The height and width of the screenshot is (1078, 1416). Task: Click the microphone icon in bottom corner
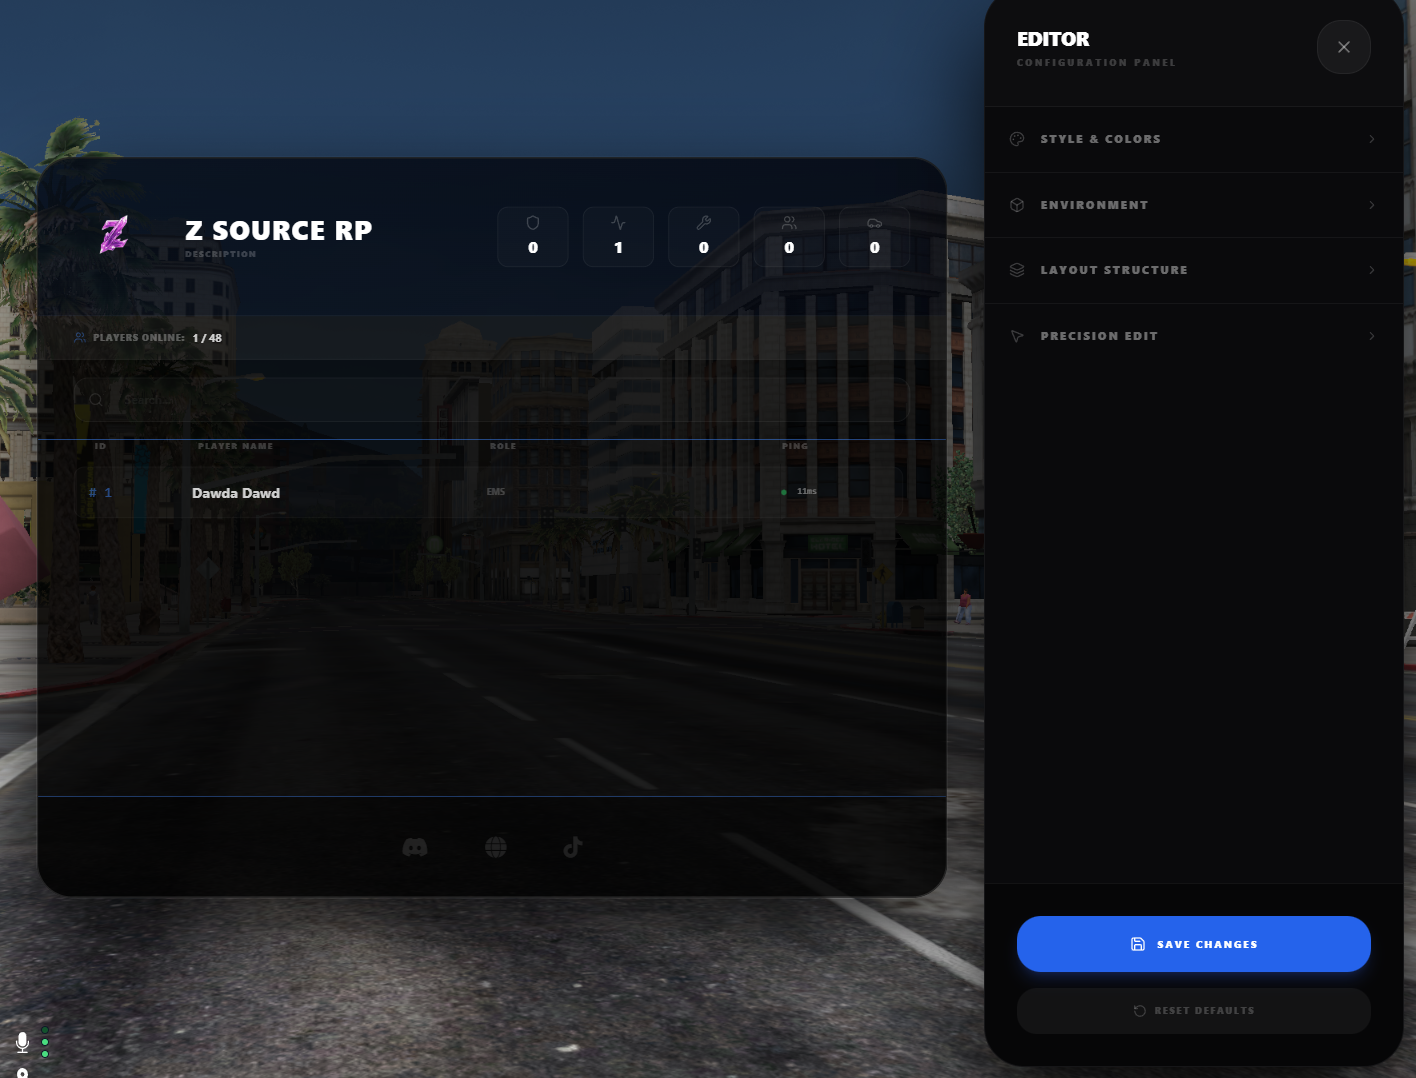point(22,1043)
